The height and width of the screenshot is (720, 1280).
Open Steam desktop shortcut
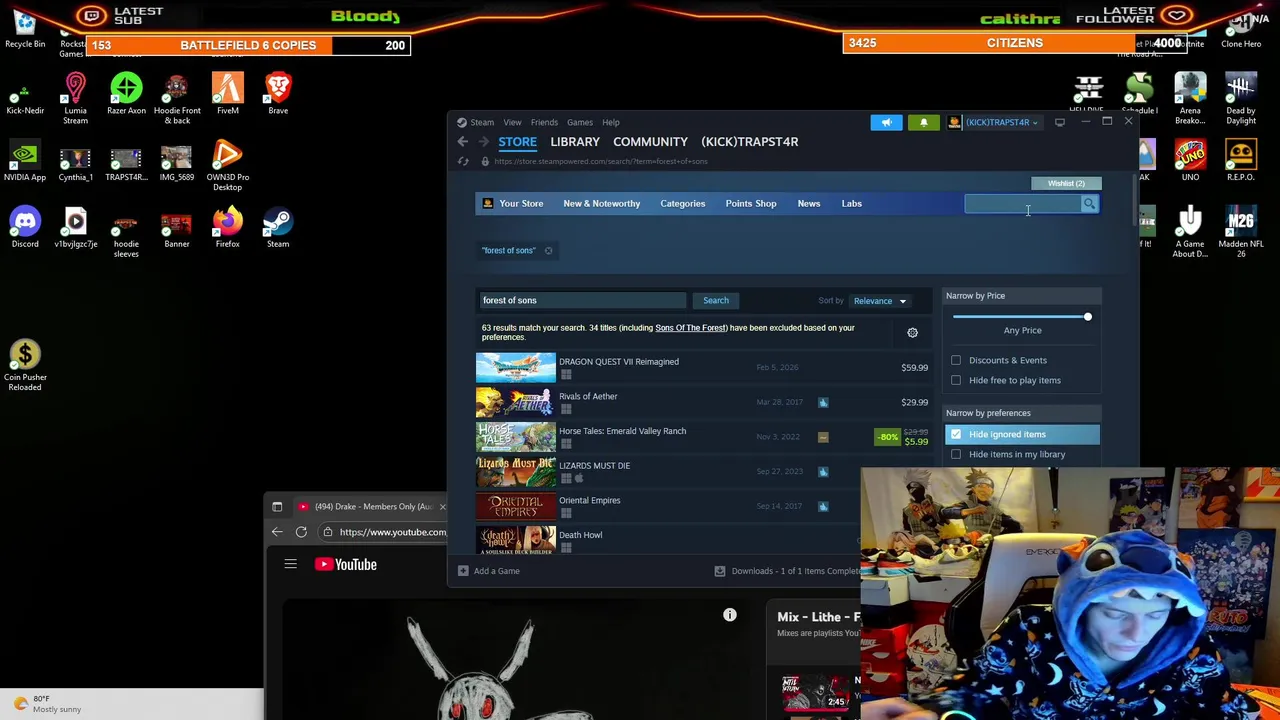tap(278, 227)
